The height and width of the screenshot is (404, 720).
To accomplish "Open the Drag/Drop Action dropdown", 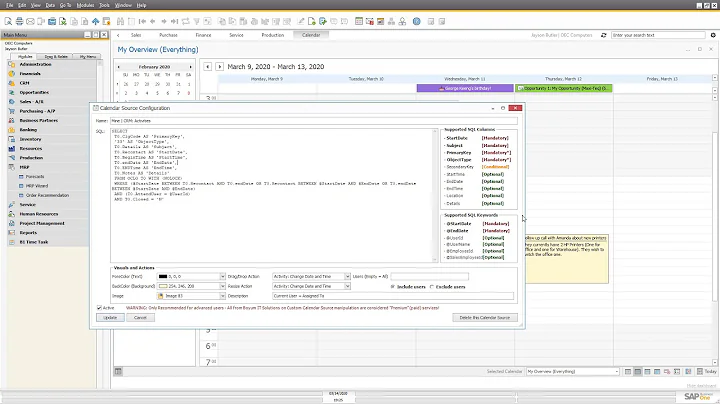I will click(x=348, y=276).
